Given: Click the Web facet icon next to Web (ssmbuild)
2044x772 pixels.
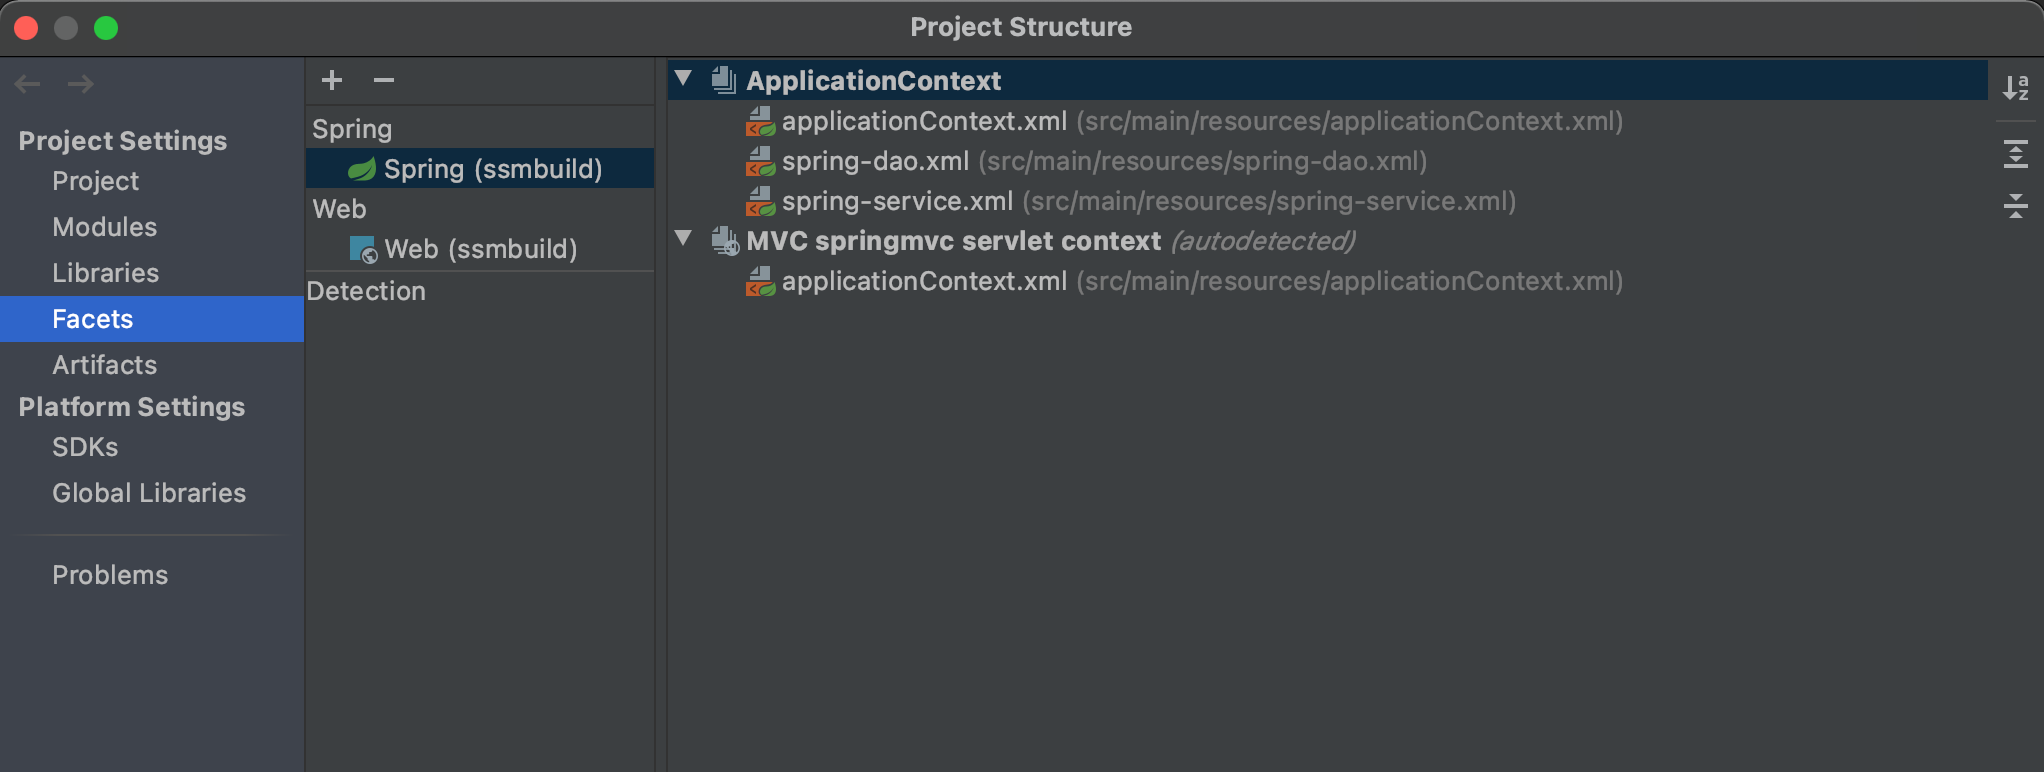Looking at the screenshot, I should (363, 249).
